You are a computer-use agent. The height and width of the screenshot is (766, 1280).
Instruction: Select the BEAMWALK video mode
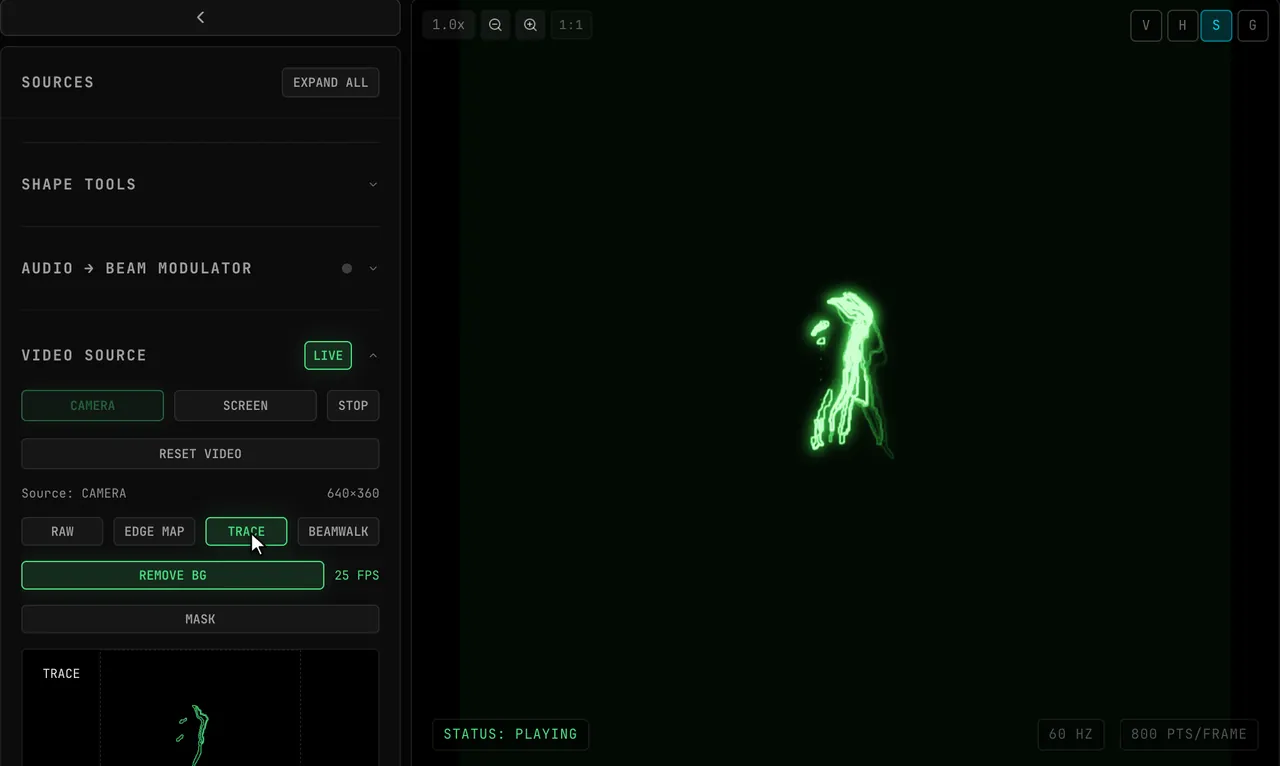[x=338, y=531]
